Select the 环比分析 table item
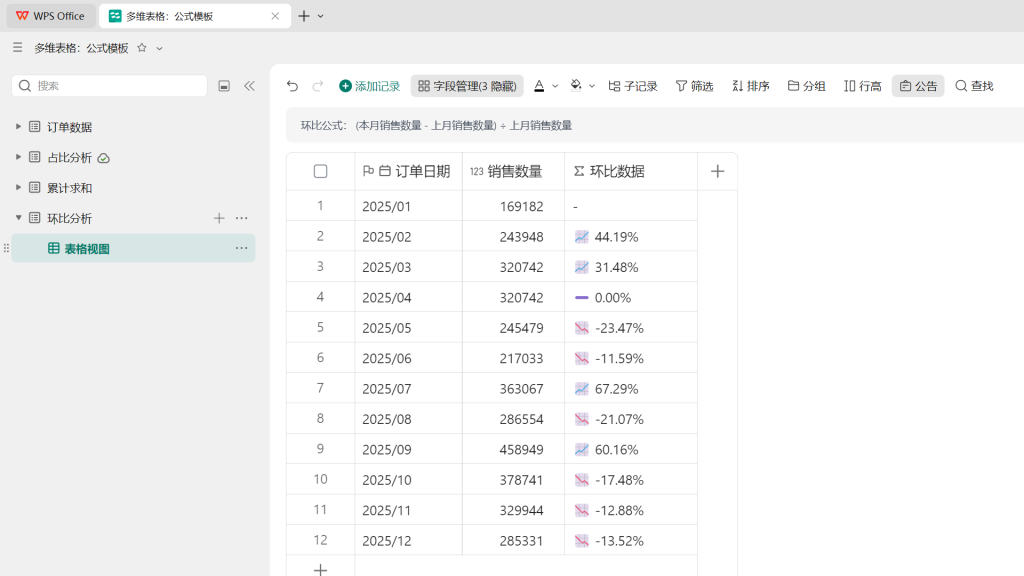Viewport: 1024px width, 576px height. [x=69, y=218]
